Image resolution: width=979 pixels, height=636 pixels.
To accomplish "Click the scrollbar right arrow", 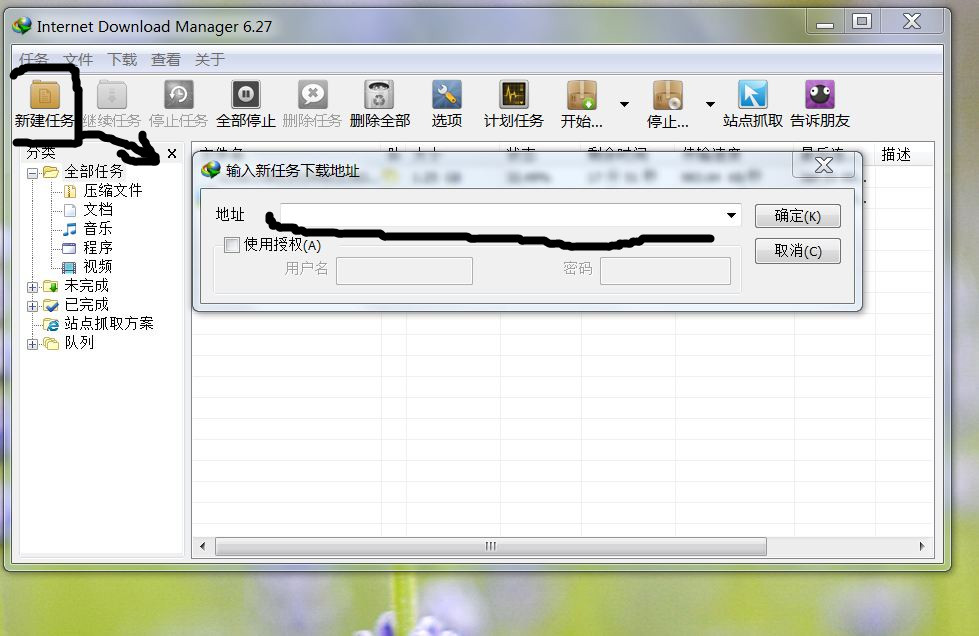I will coord(922,546).
